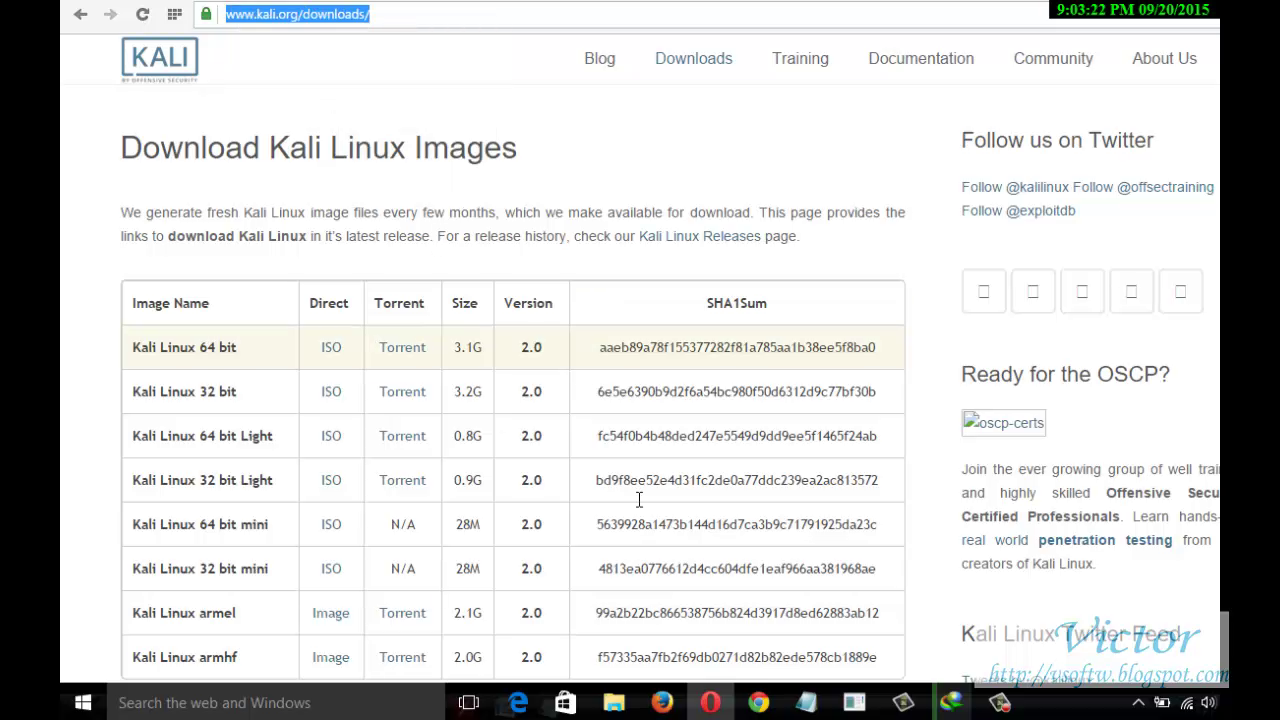Open the Wi-Fi network tray icon
The width and height of the screenshot is (1280, 720).
click(1187, 703)
